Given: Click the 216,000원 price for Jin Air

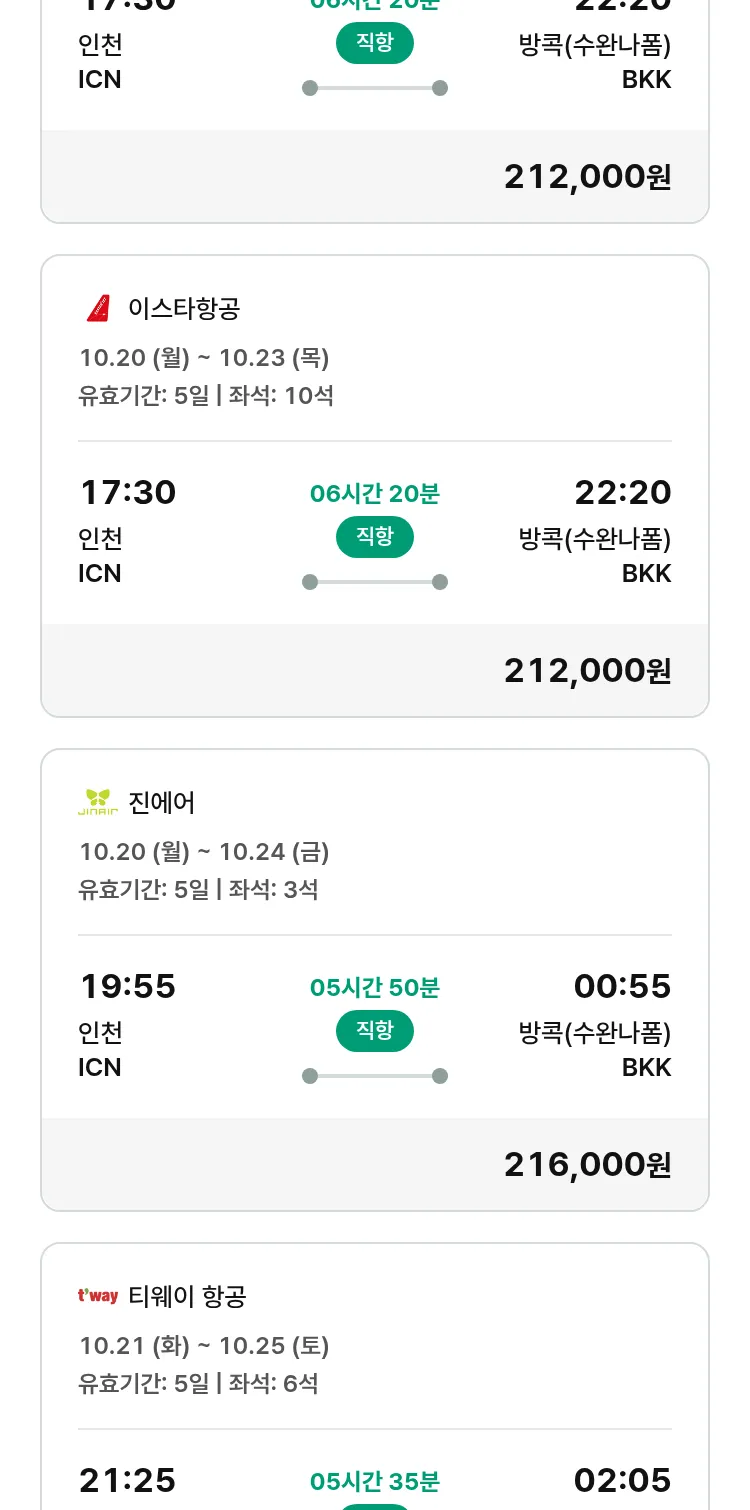Looking at the screenshot, I should [587, 1164].
